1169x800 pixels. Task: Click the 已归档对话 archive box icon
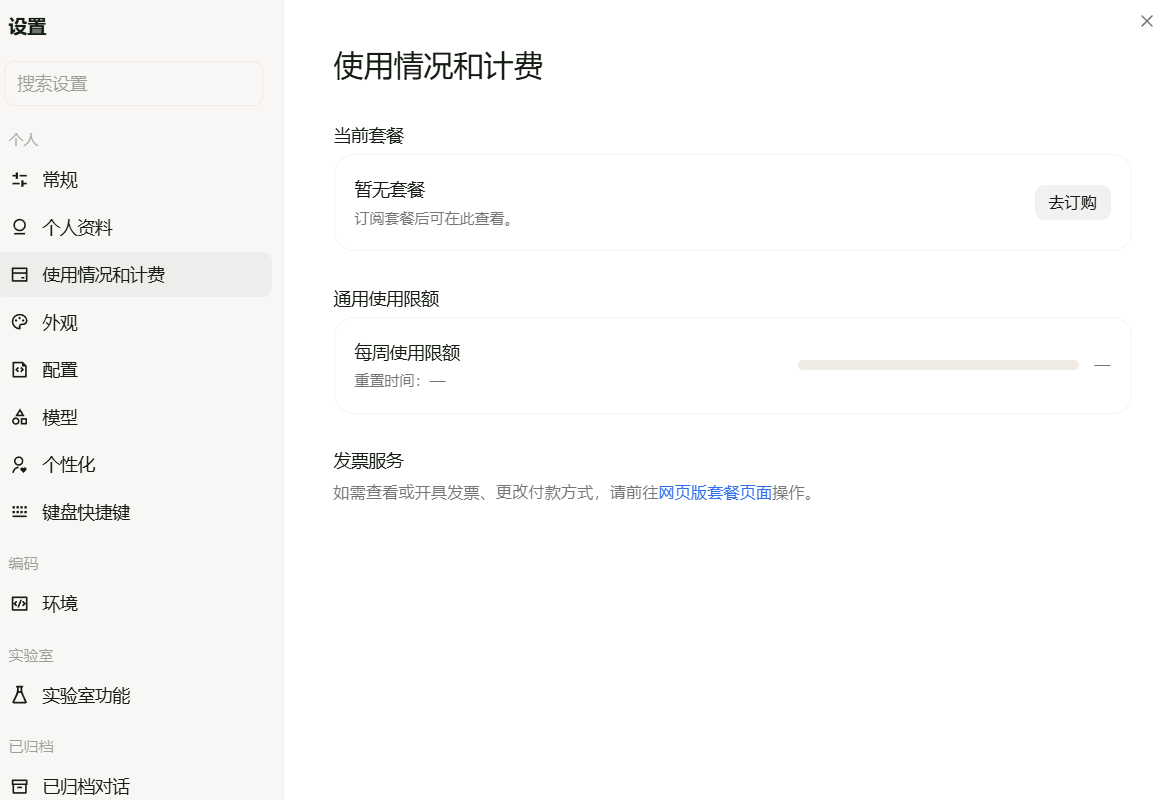20,787
